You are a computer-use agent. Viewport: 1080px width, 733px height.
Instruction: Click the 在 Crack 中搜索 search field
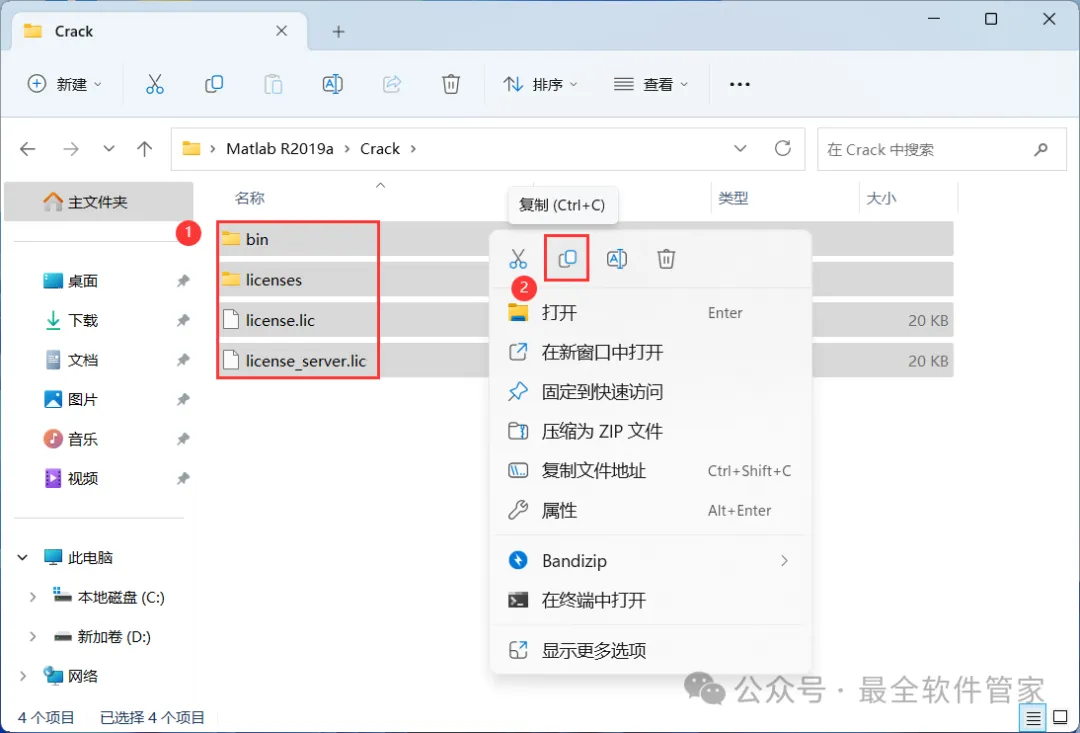942,149
